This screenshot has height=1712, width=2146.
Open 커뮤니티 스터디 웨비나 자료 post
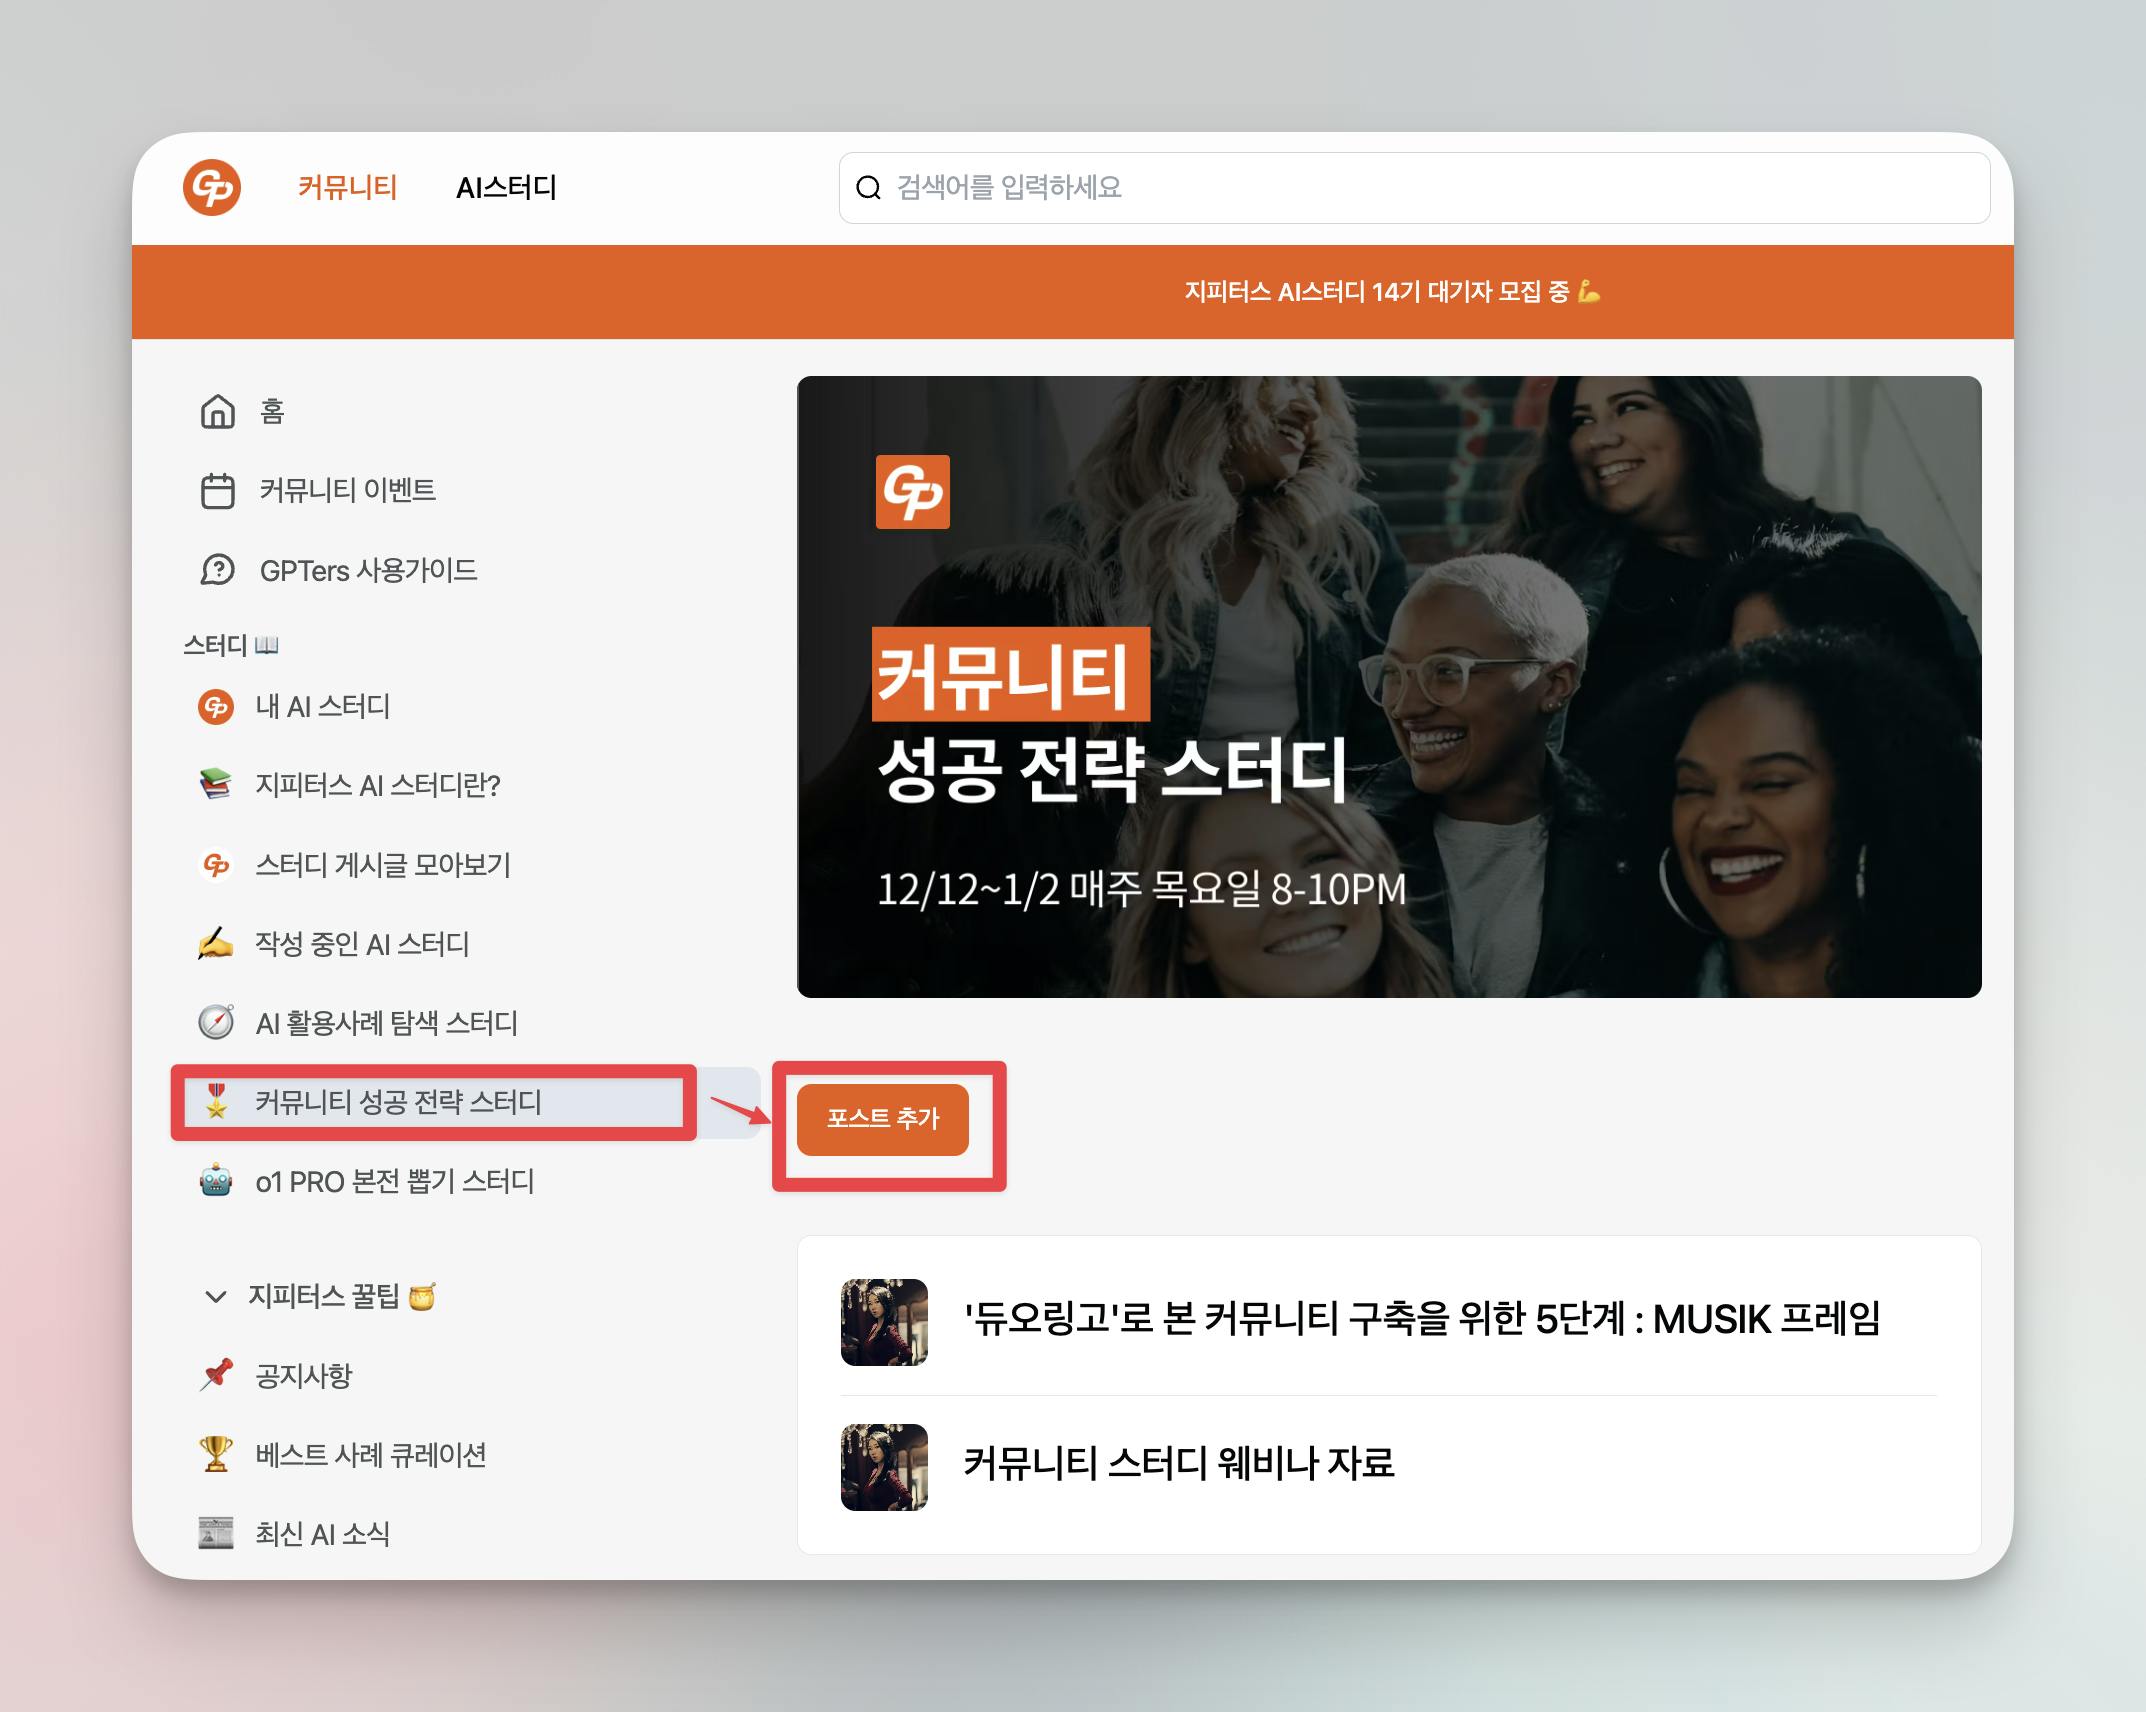pos(1179,1464)
